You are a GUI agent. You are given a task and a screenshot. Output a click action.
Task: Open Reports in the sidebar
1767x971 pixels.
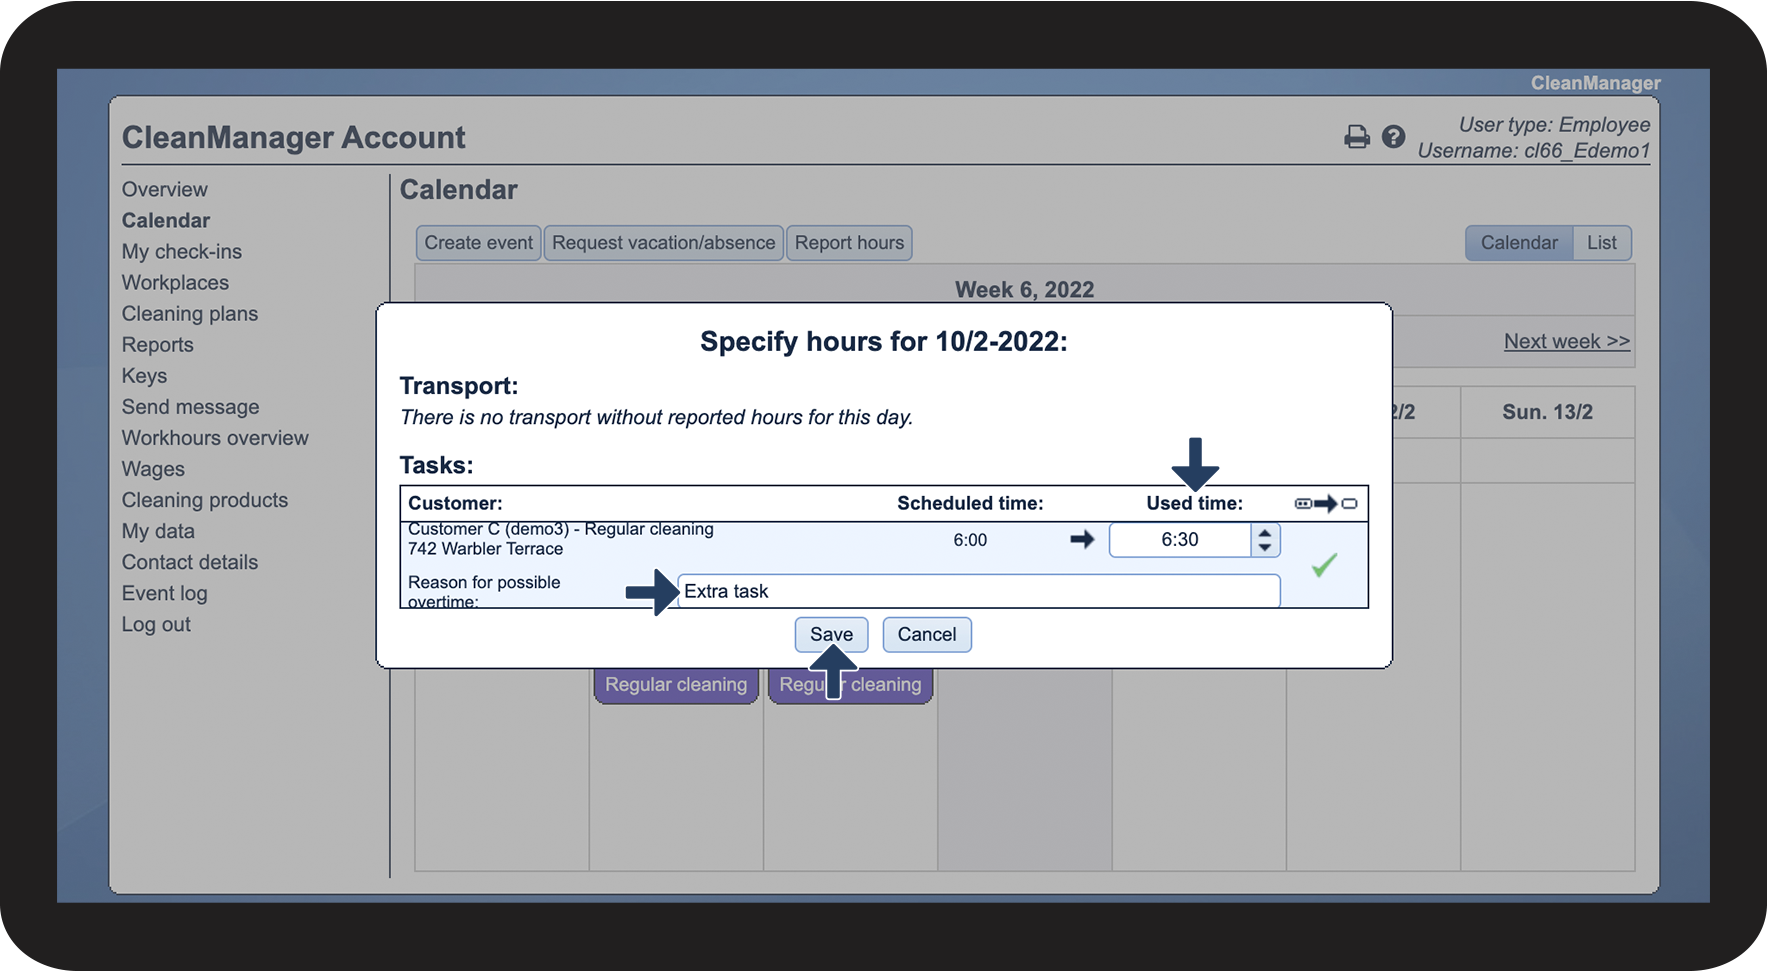(158, 344)
